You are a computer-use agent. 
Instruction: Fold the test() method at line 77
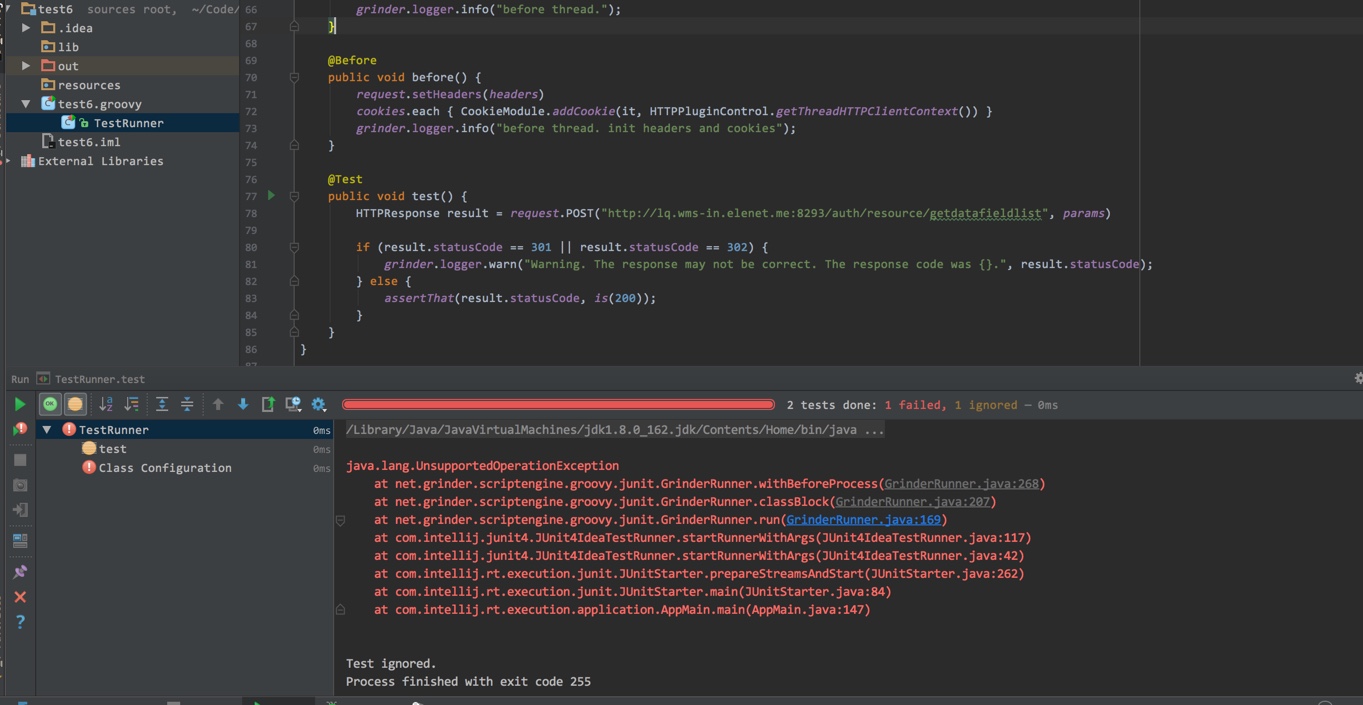294,196
